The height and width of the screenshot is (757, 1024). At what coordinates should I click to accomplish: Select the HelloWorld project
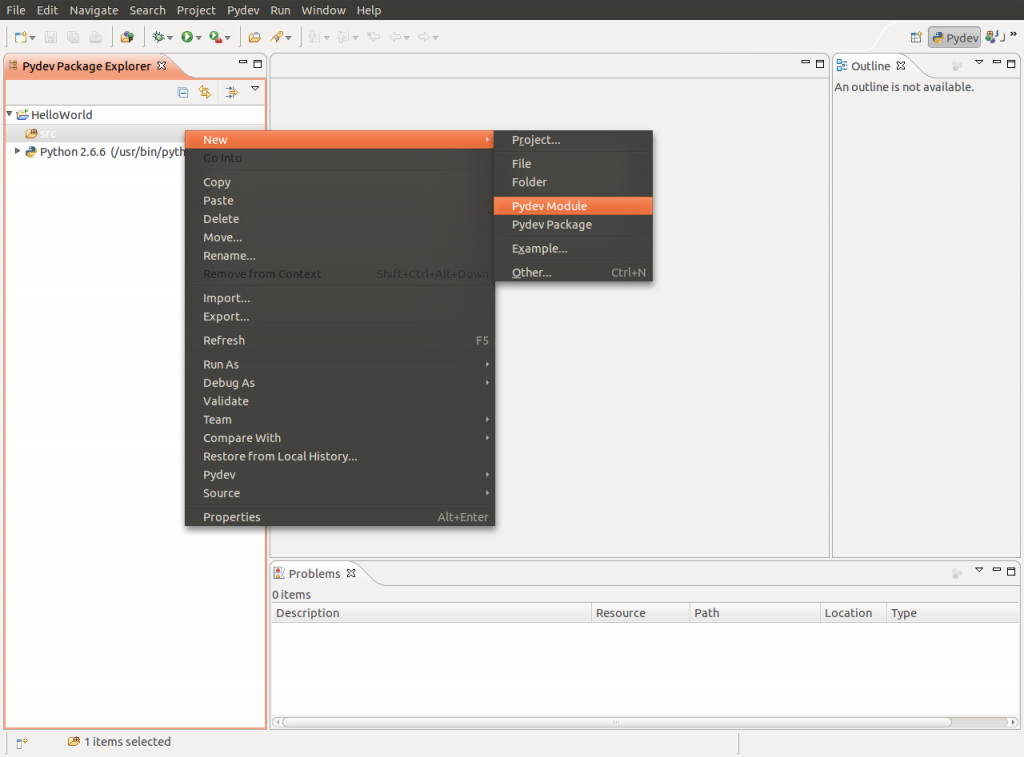click(61, 115)
